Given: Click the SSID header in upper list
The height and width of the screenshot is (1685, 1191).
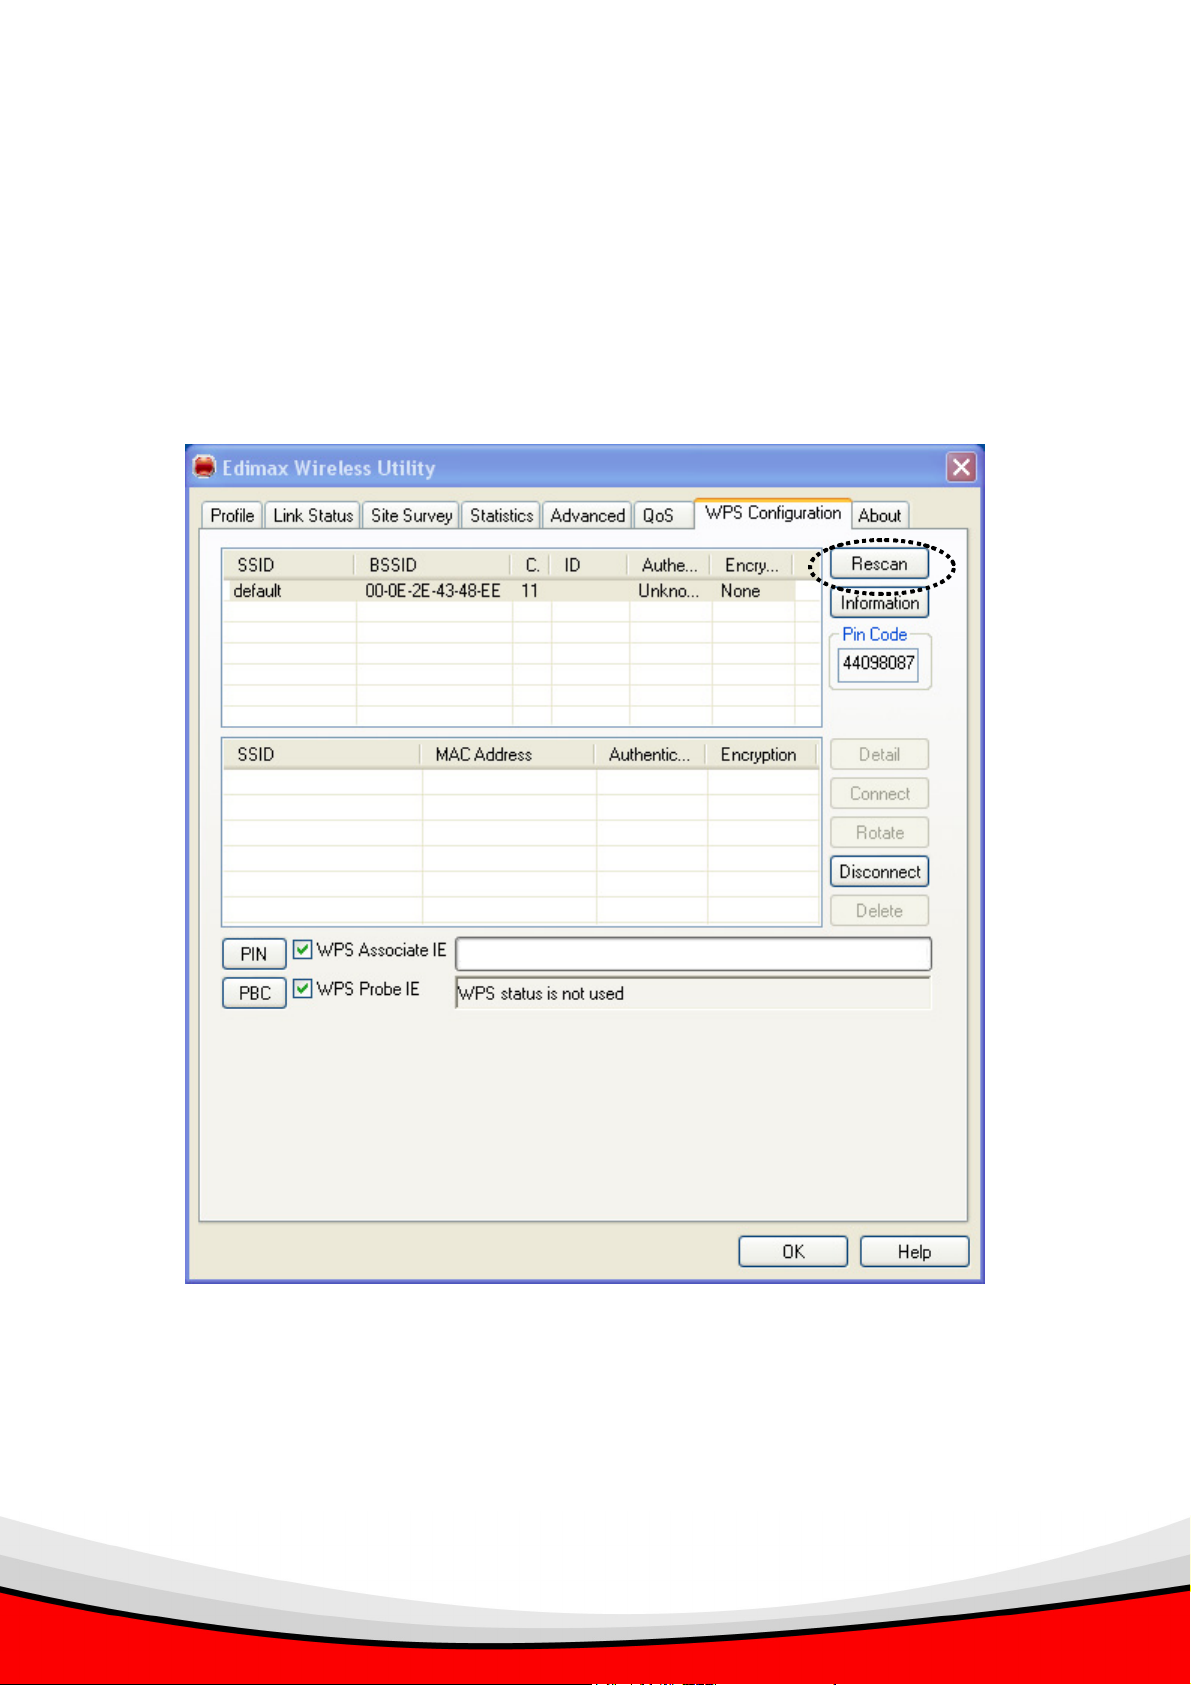Looking at the screenshot, I should (x=289, y=565).
